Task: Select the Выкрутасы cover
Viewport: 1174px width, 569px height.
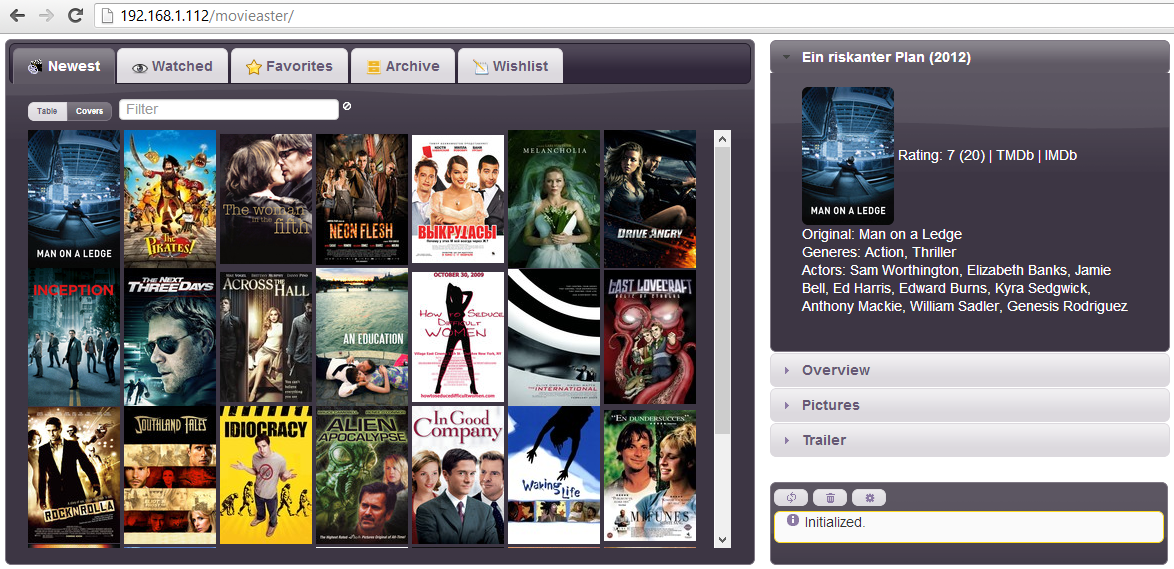Action: pyautogui.click(x=458, y=198)
